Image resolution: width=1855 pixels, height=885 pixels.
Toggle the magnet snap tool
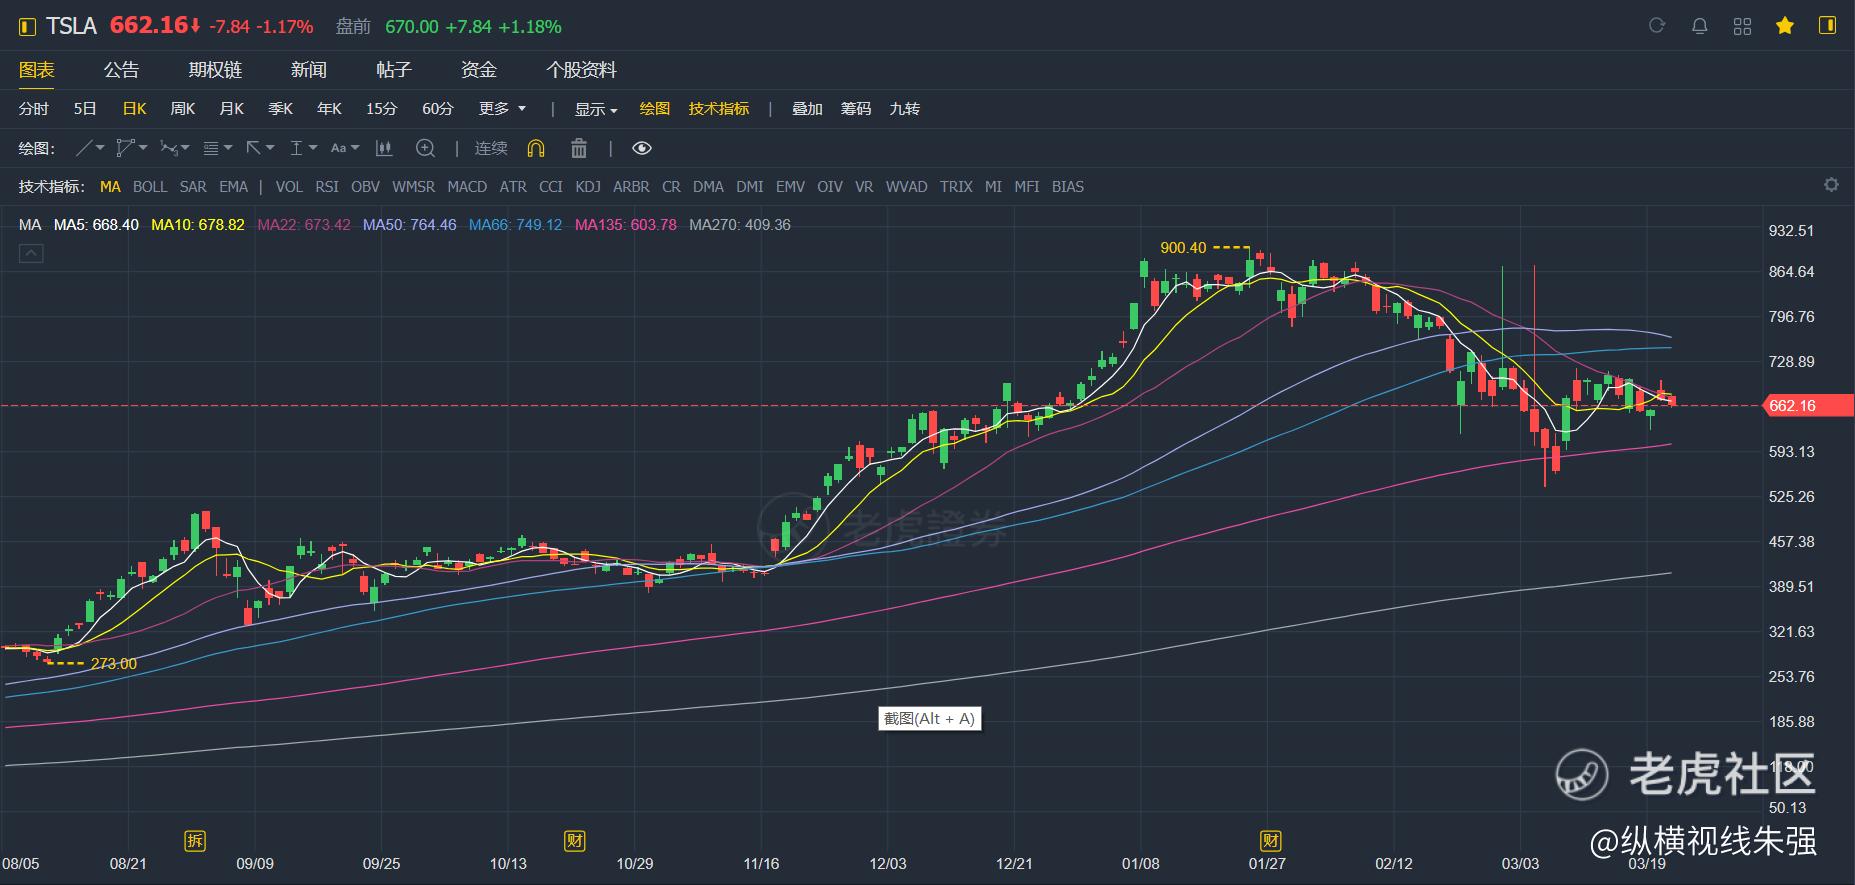(x=536, y=148)
